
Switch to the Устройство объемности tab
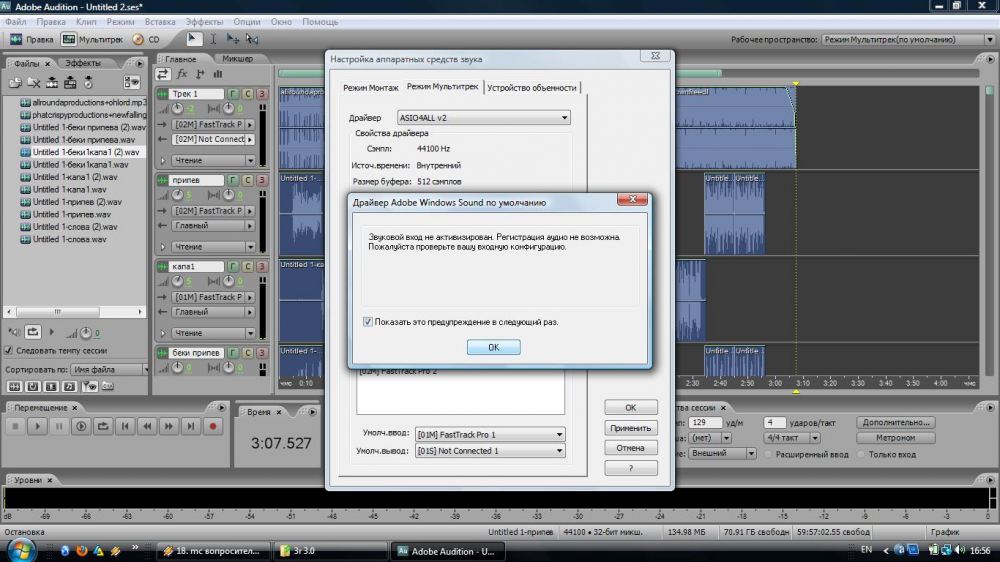[x=532, y=88]
